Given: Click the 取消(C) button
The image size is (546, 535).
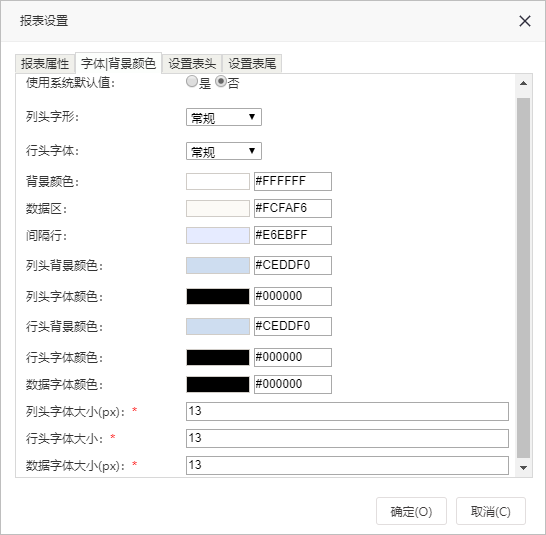Looking at the screenshot, I should (x=491, y=511).
